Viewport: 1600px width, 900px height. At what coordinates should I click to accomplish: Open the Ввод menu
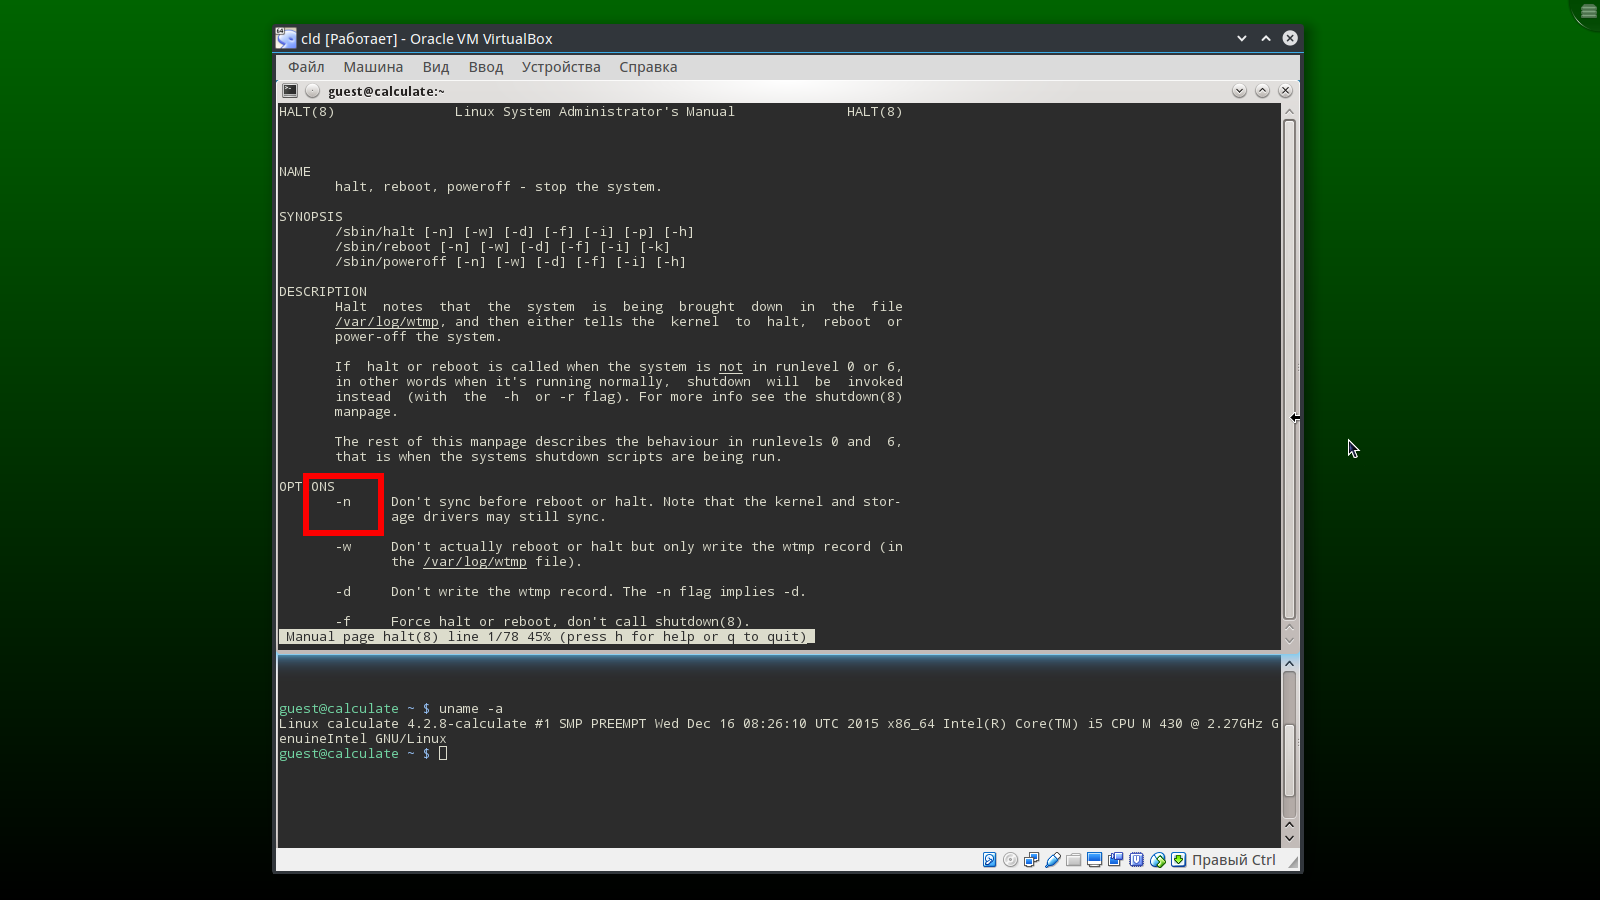486,67
